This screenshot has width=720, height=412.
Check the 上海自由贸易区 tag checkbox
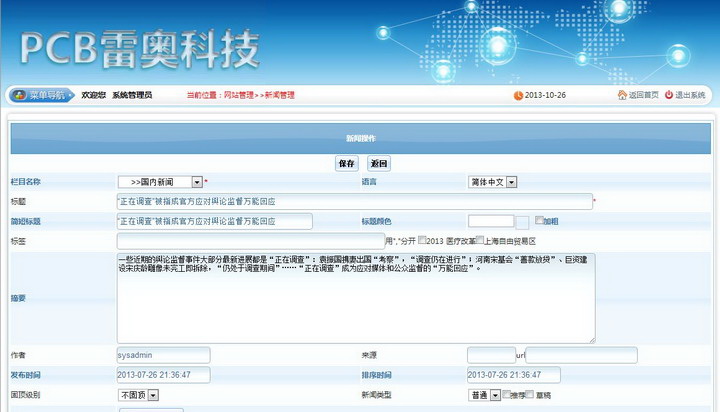[x=480, y=240]
